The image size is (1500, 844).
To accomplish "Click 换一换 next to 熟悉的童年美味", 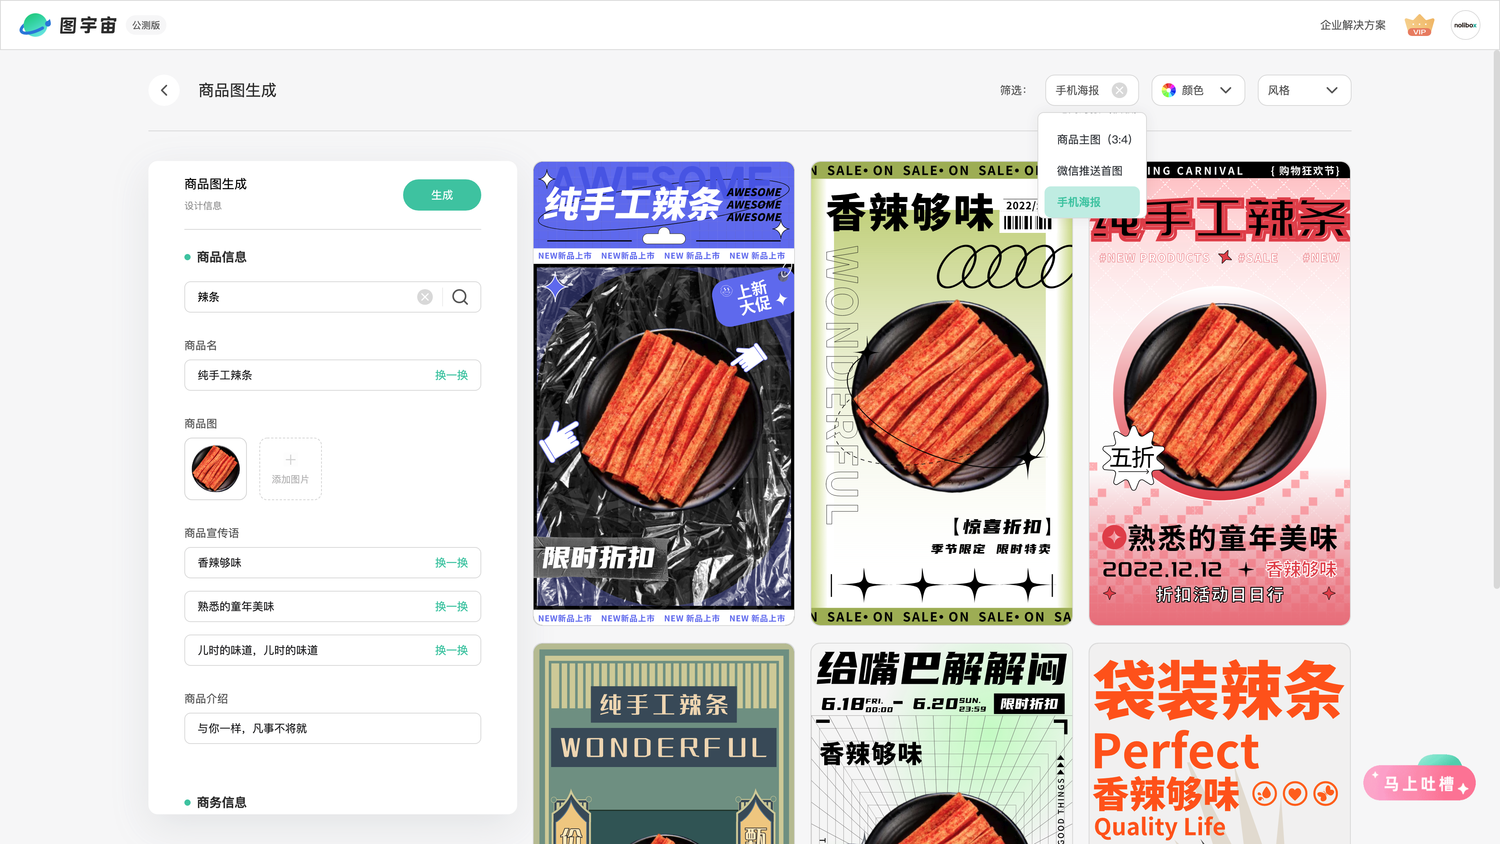I will pyautogui.click(x=451, y=607).
